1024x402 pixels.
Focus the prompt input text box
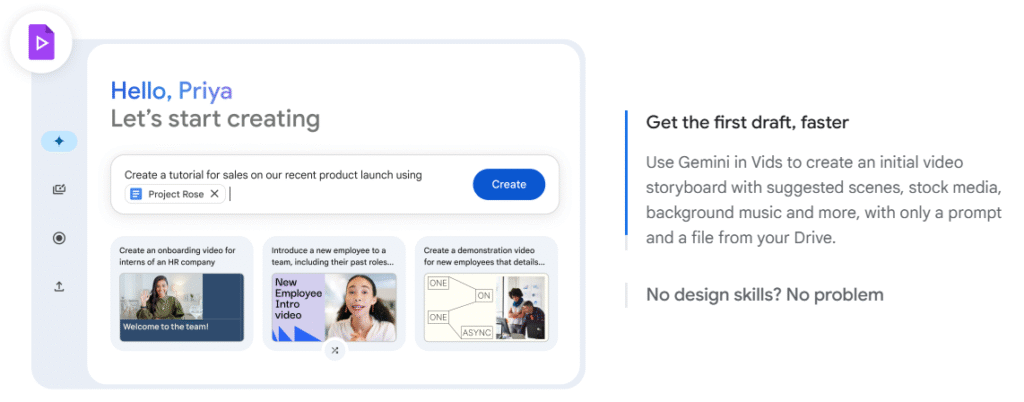click(x=335, y=185)
